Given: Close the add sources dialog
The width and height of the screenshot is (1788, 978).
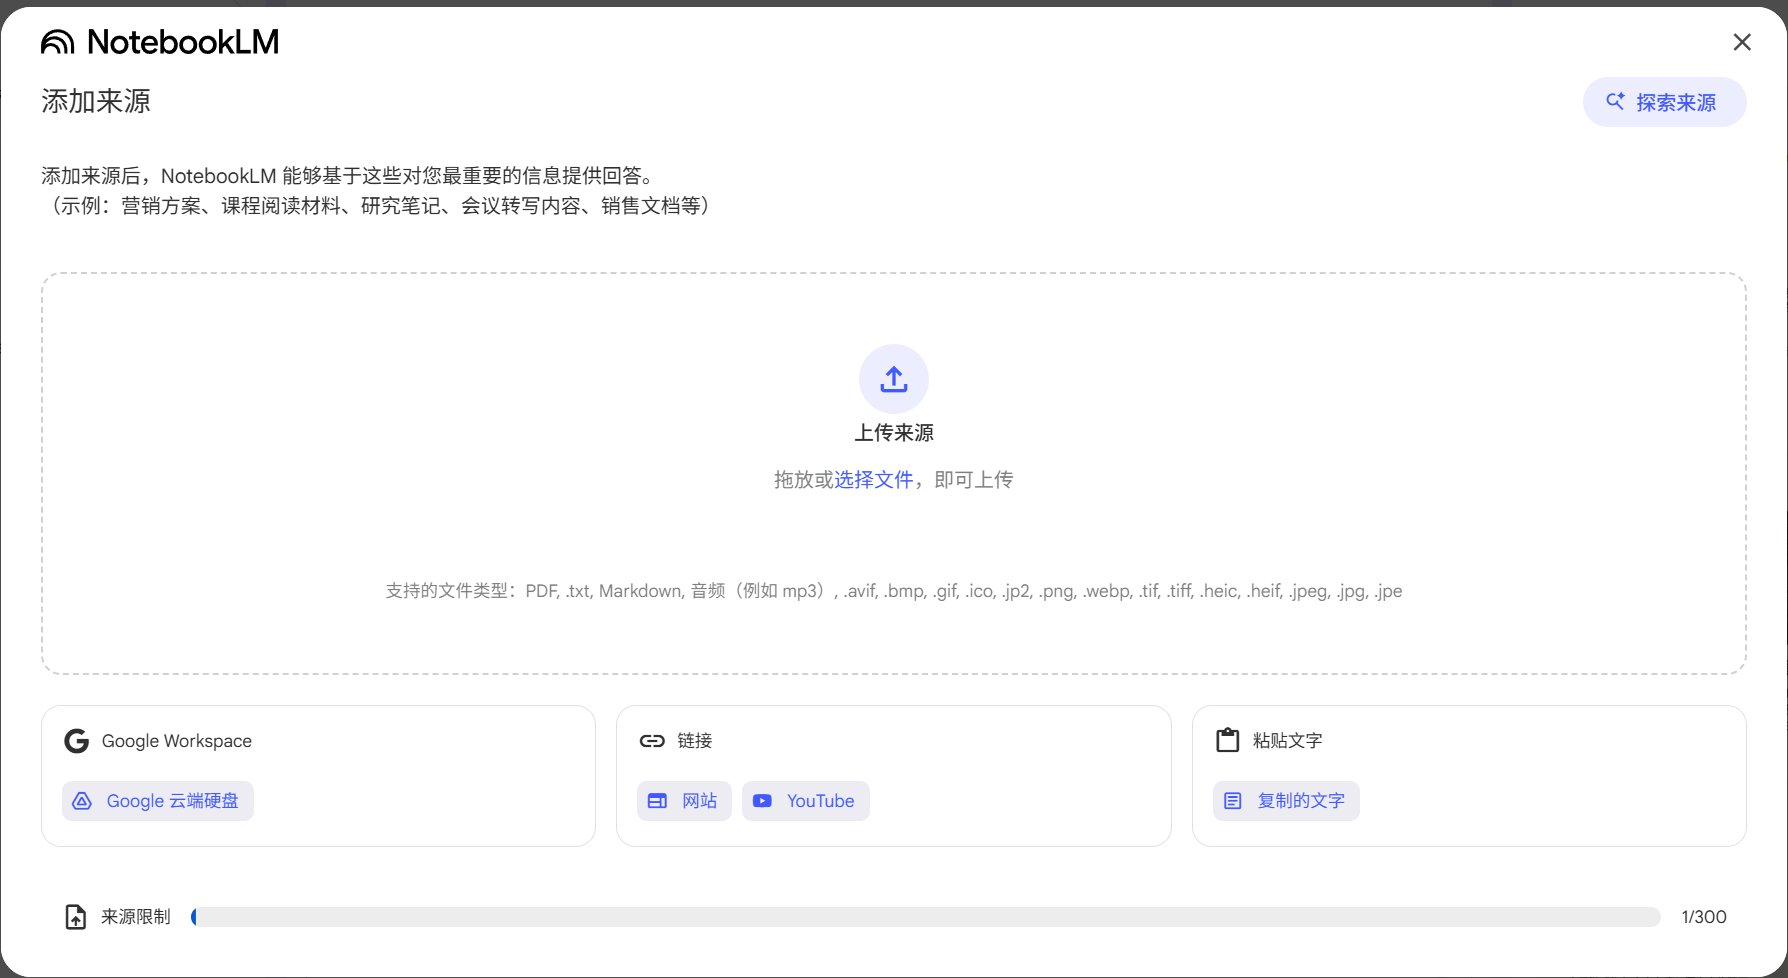Looking at the screenshot, I should tap(1742, 42).
